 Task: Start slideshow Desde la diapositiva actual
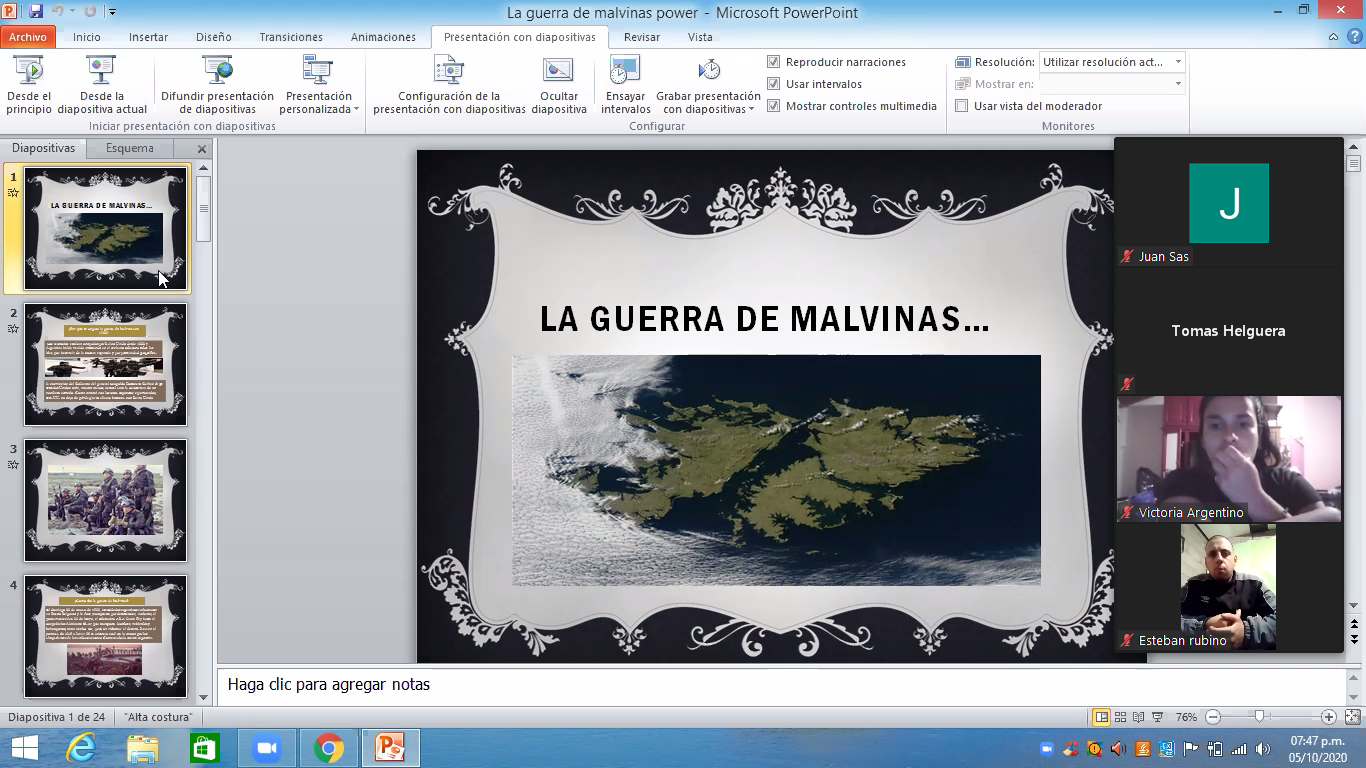coord(102,85)
